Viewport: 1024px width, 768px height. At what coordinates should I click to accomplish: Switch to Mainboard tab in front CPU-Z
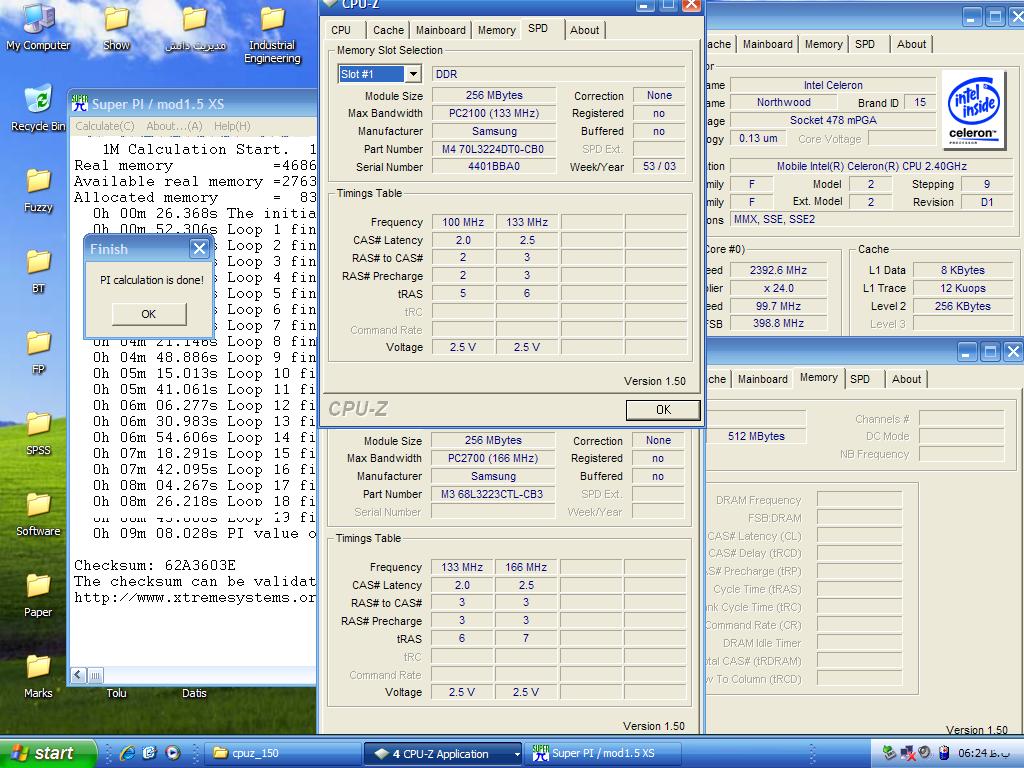point(441,30)
